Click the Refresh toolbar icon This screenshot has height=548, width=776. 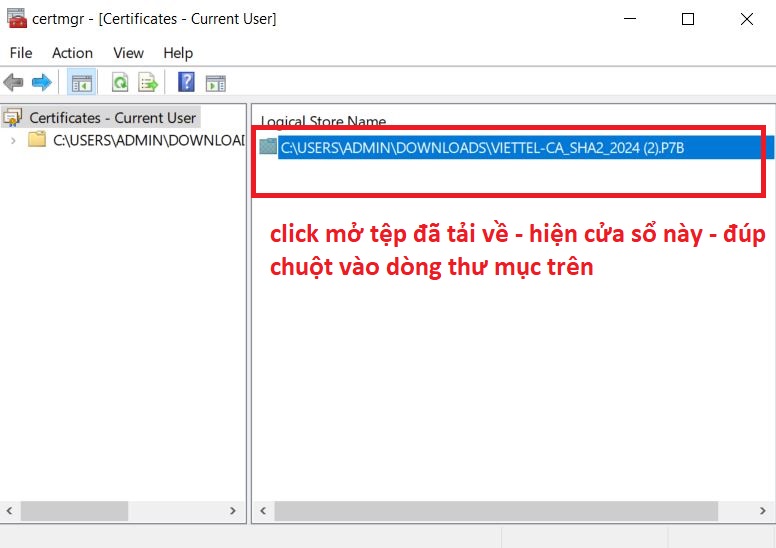pos(120,82)
